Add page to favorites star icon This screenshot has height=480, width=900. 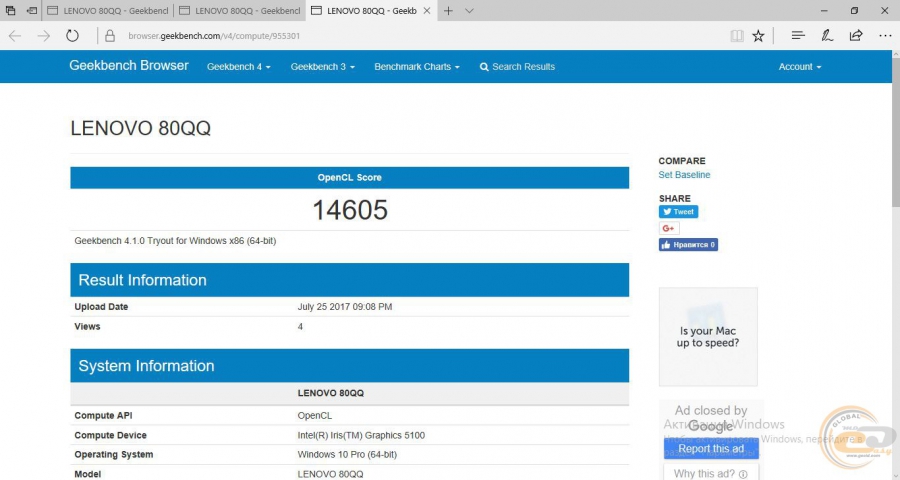758,36
